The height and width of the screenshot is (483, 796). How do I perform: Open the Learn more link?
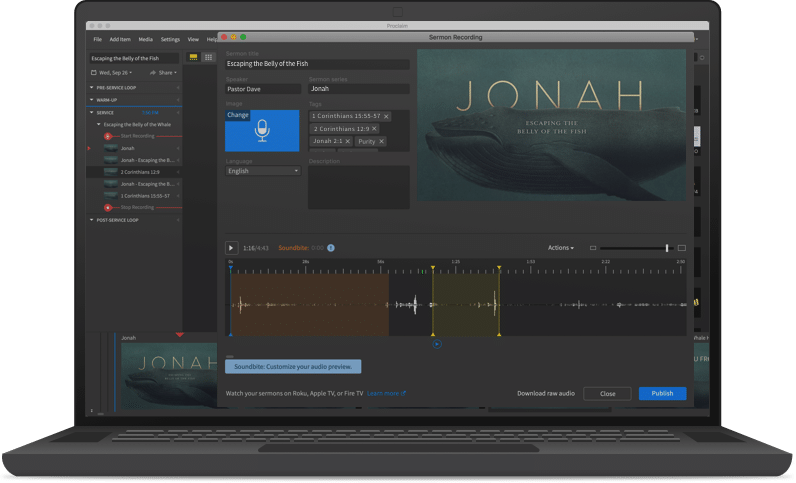point(386,394)
